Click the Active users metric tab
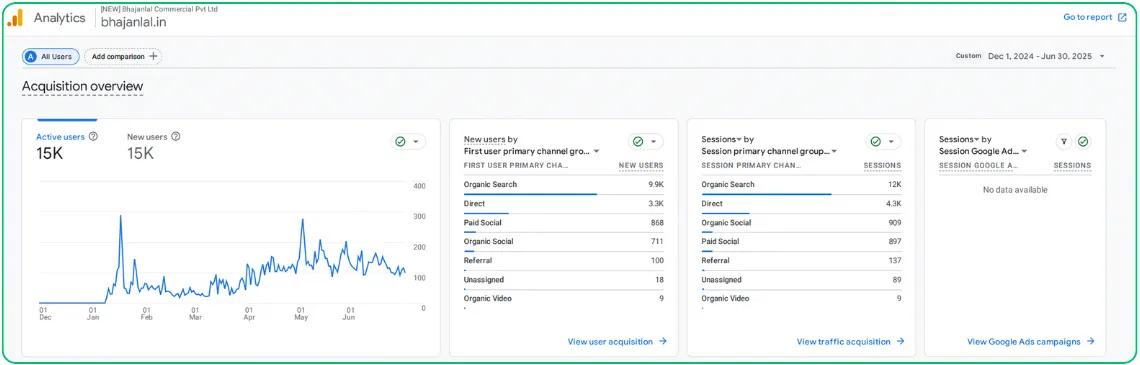 point(60,137)
